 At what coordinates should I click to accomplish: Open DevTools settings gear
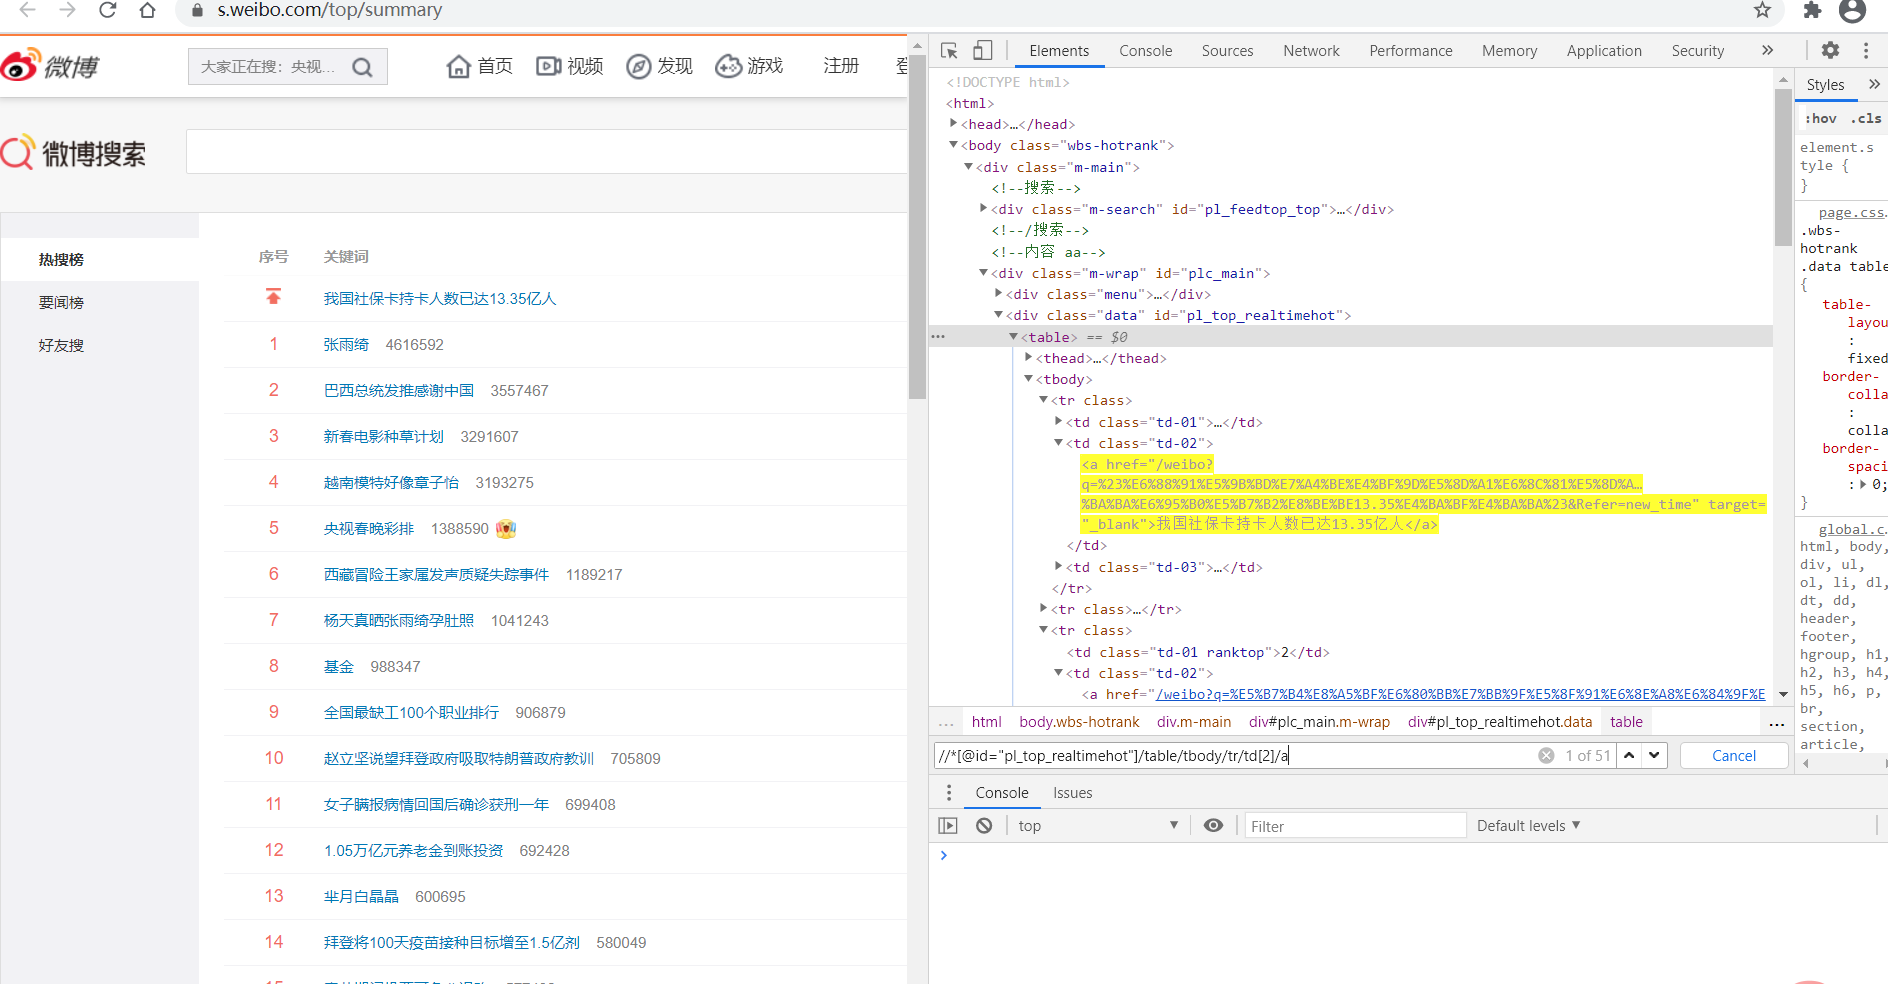click(1830, 50)
